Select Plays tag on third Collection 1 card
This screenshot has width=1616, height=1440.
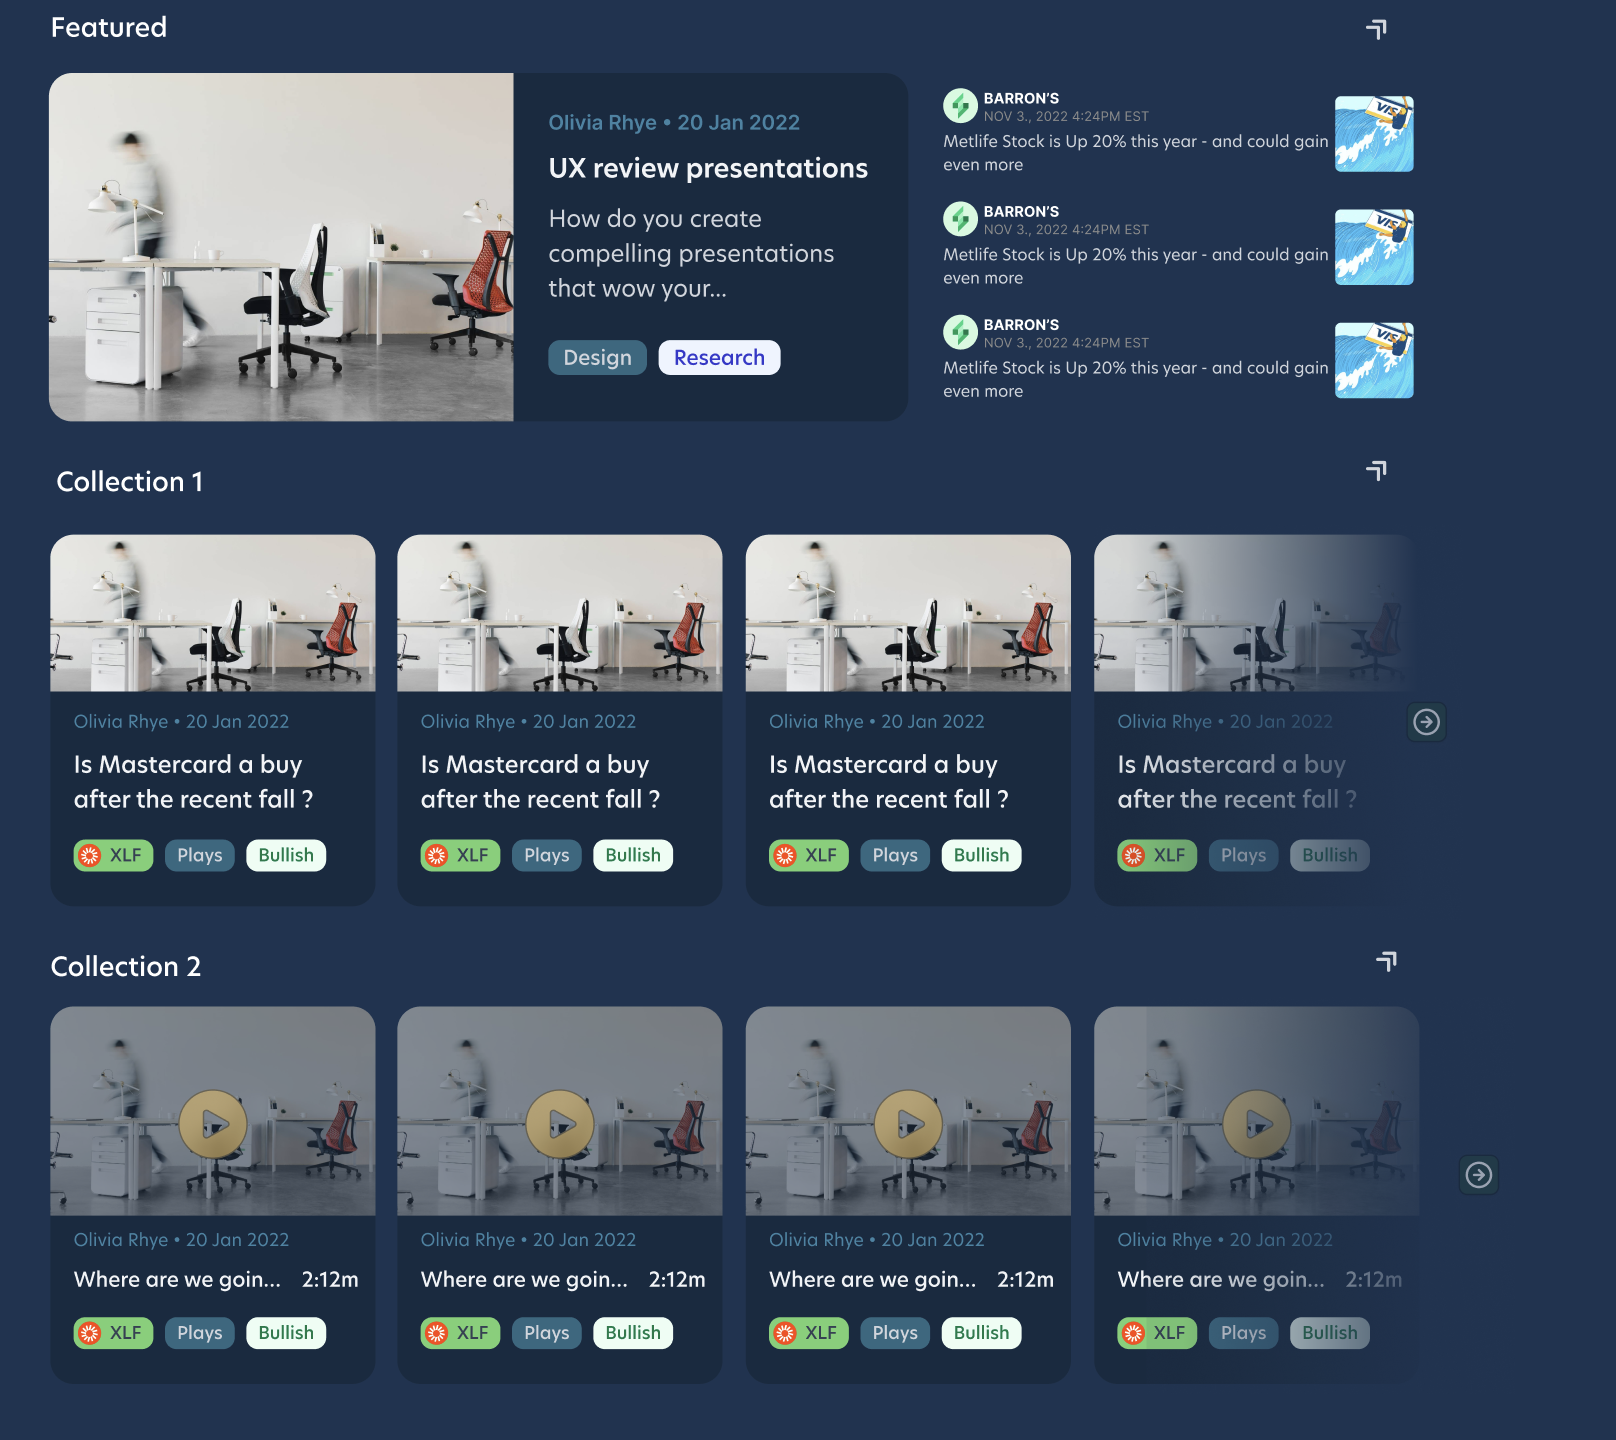tap(895, 855)
